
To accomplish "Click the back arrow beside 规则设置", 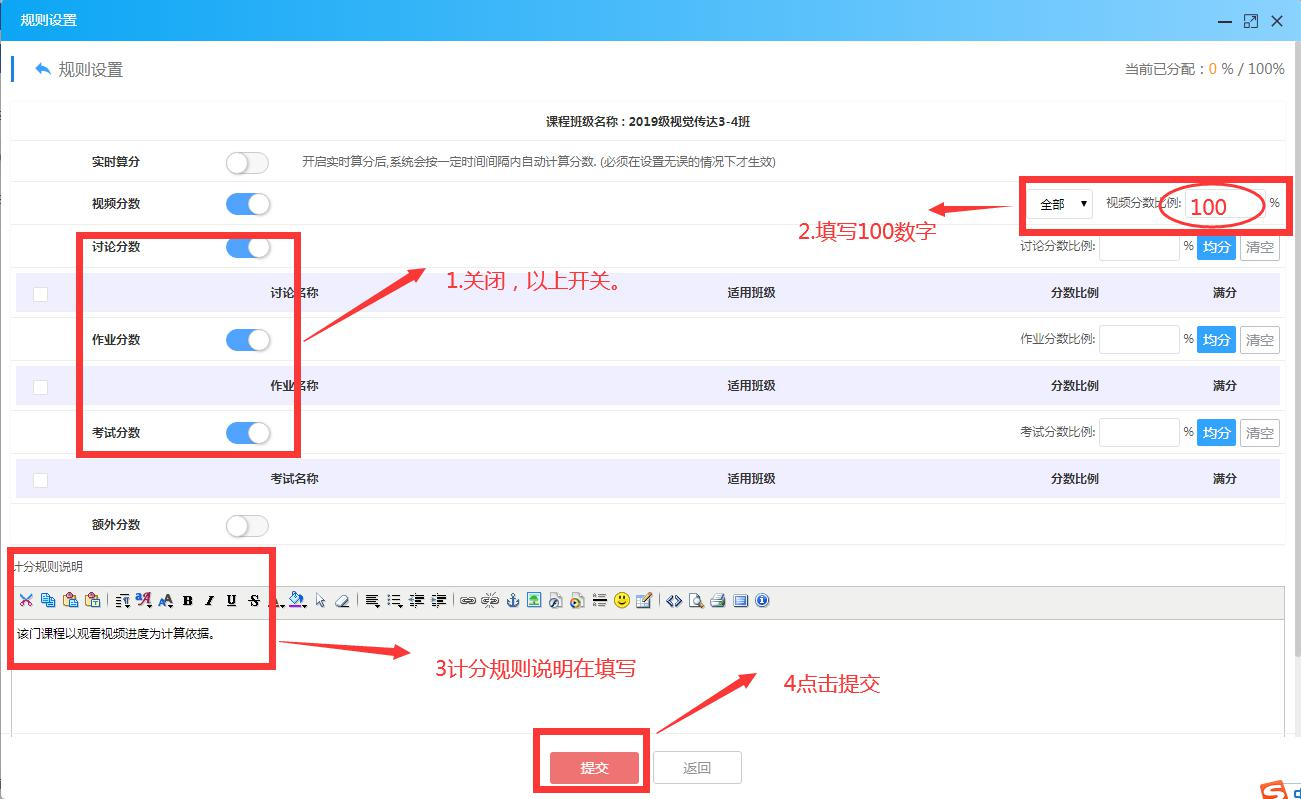I will tap(42, 69).
